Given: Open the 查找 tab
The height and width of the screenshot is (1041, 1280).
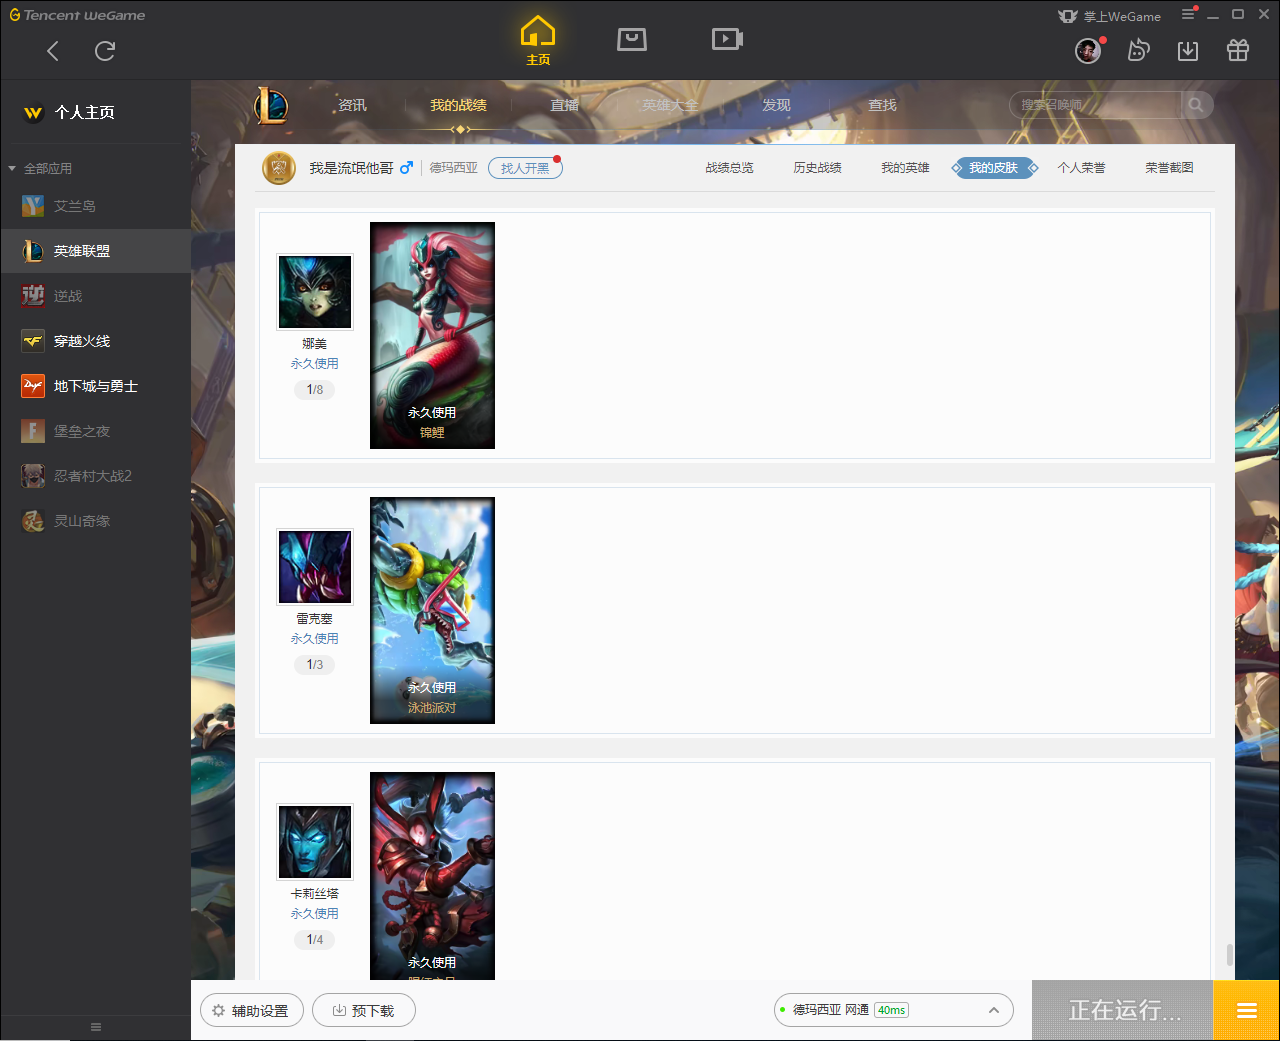Looking at the screenshot, I should tap(882, 105).
